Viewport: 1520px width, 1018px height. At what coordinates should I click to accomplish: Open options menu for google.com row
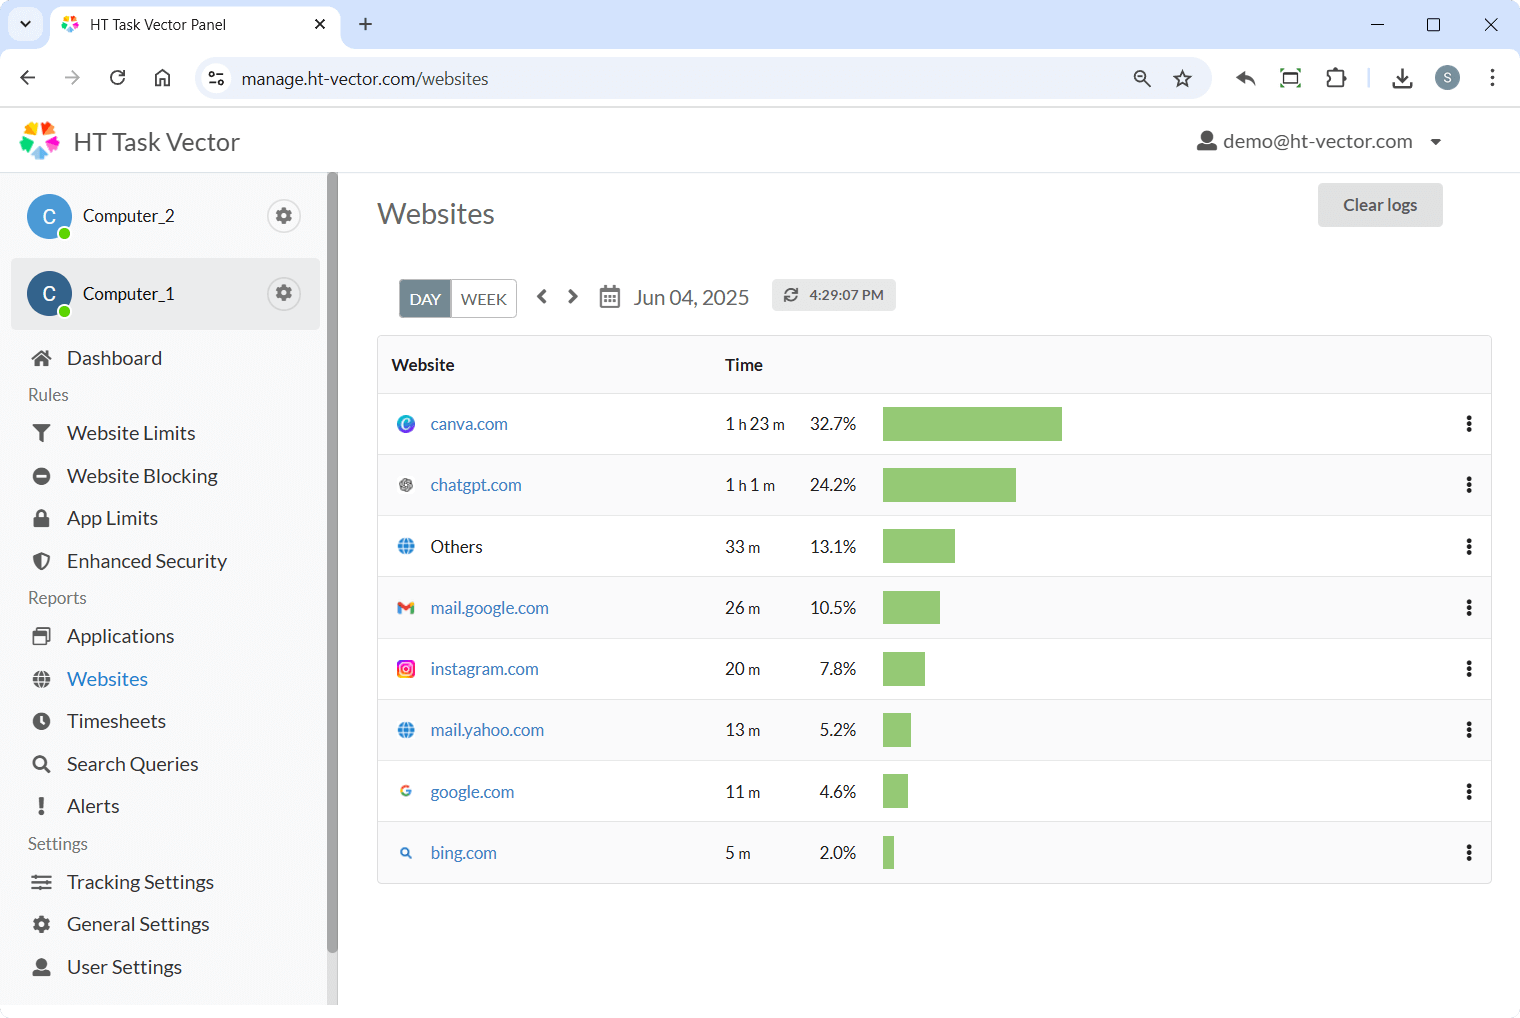pyautogui.click(x=1469, y=792)
